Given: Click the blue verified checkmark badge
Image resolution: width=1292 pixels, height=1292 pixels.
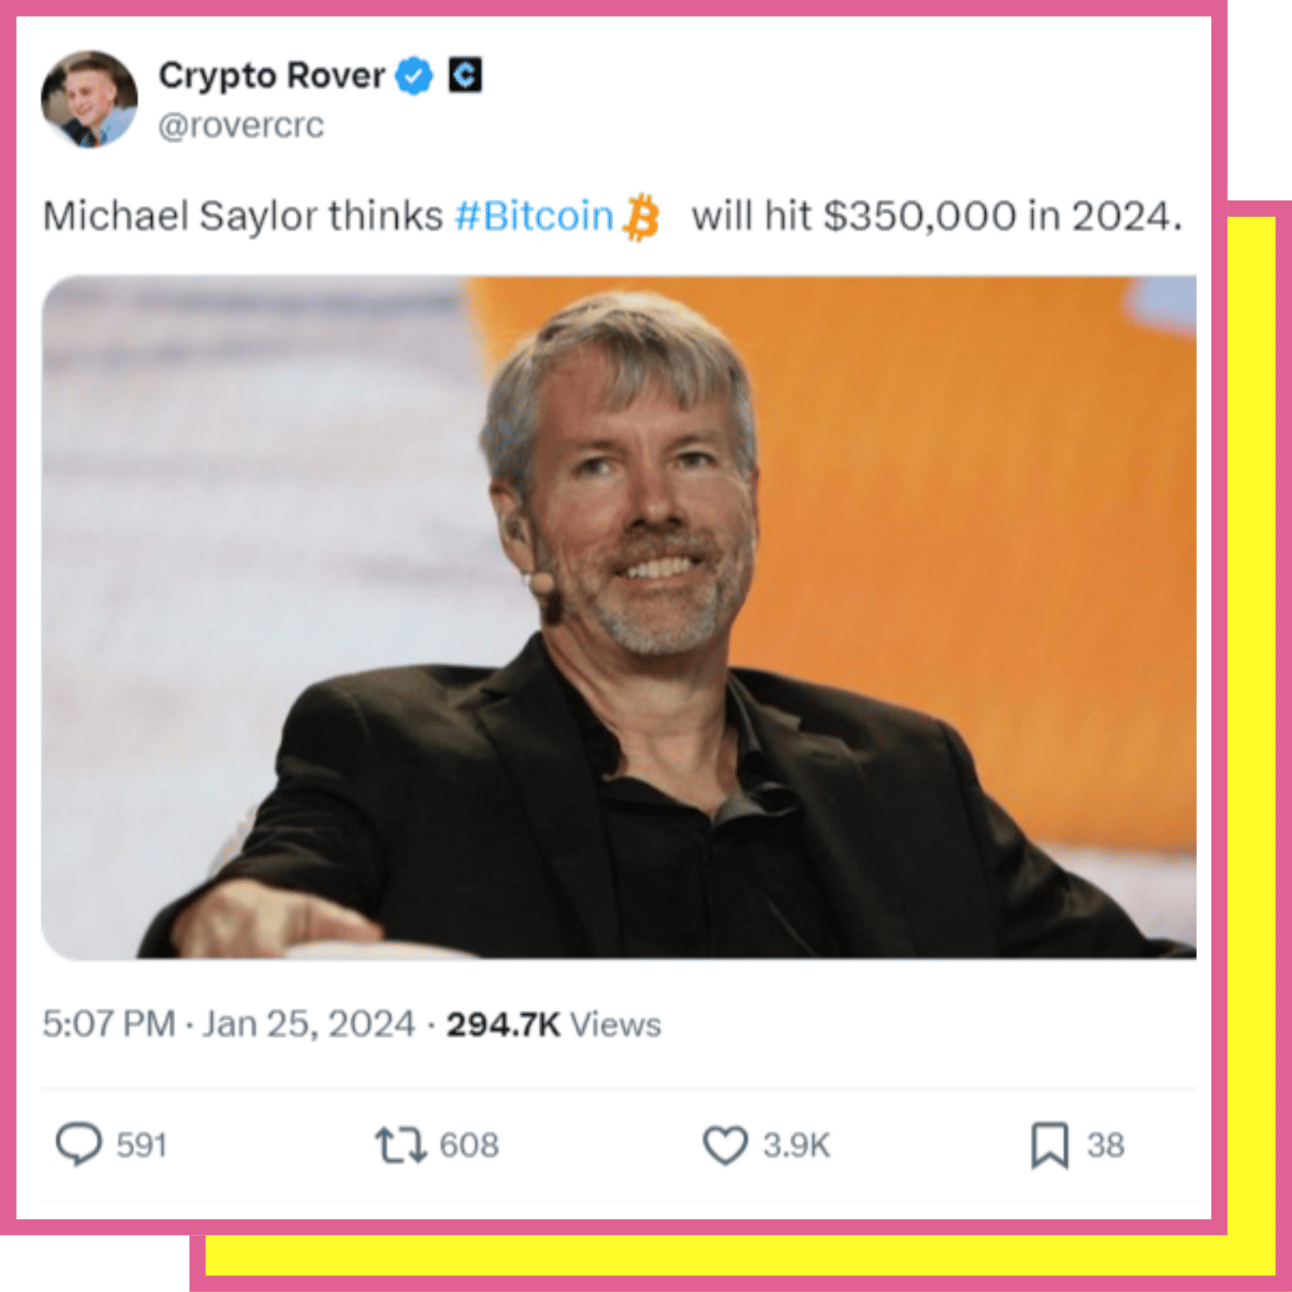Looking at the screenshot, I should tap(414, 76).
